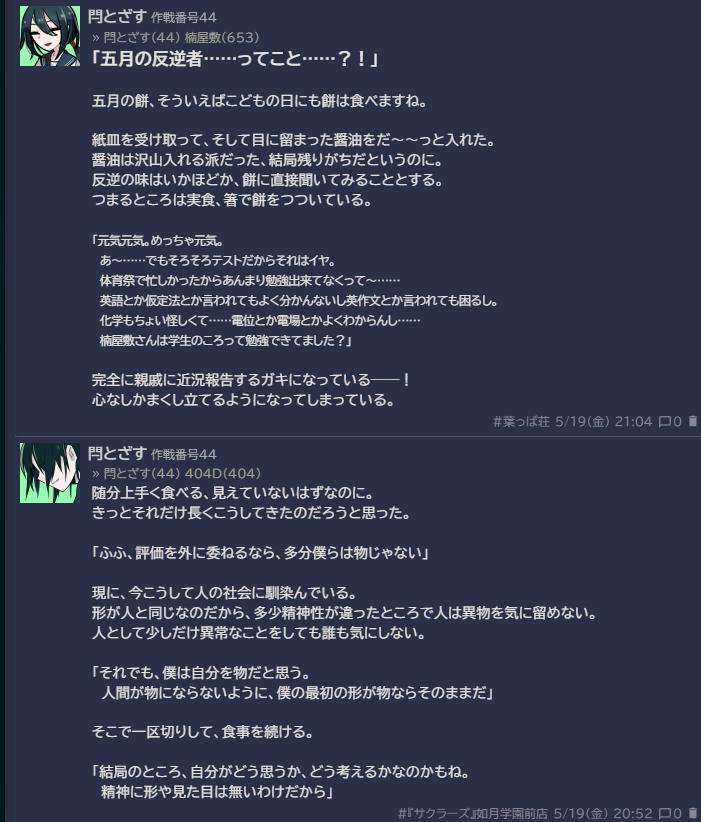Viewport: 701px width, 822px height.
Task: Open comments on the 20:52 post
Action: pos(670,813)
